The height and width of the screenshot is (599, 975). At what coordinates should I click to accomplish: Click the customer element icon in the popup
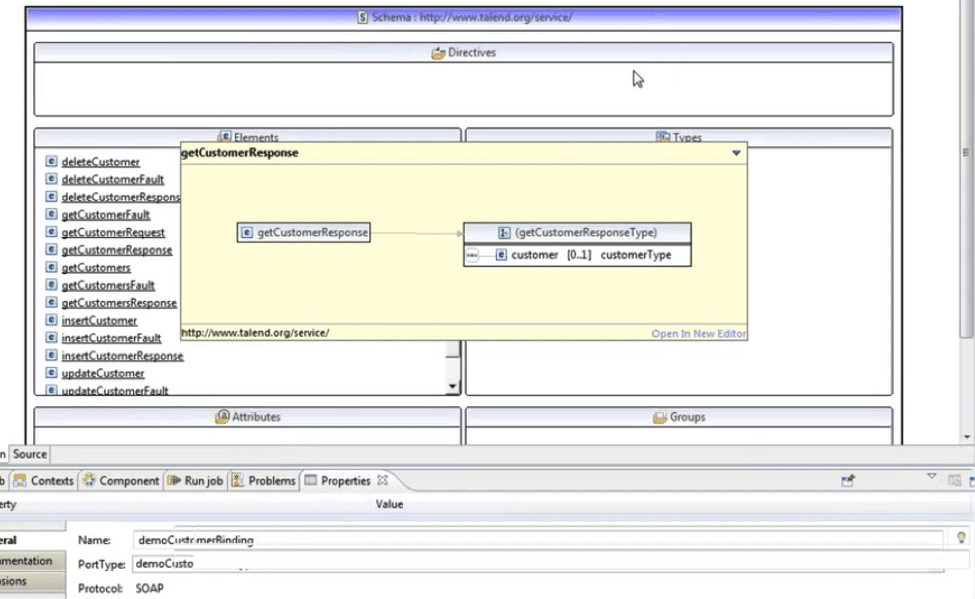tap(500, 254)
